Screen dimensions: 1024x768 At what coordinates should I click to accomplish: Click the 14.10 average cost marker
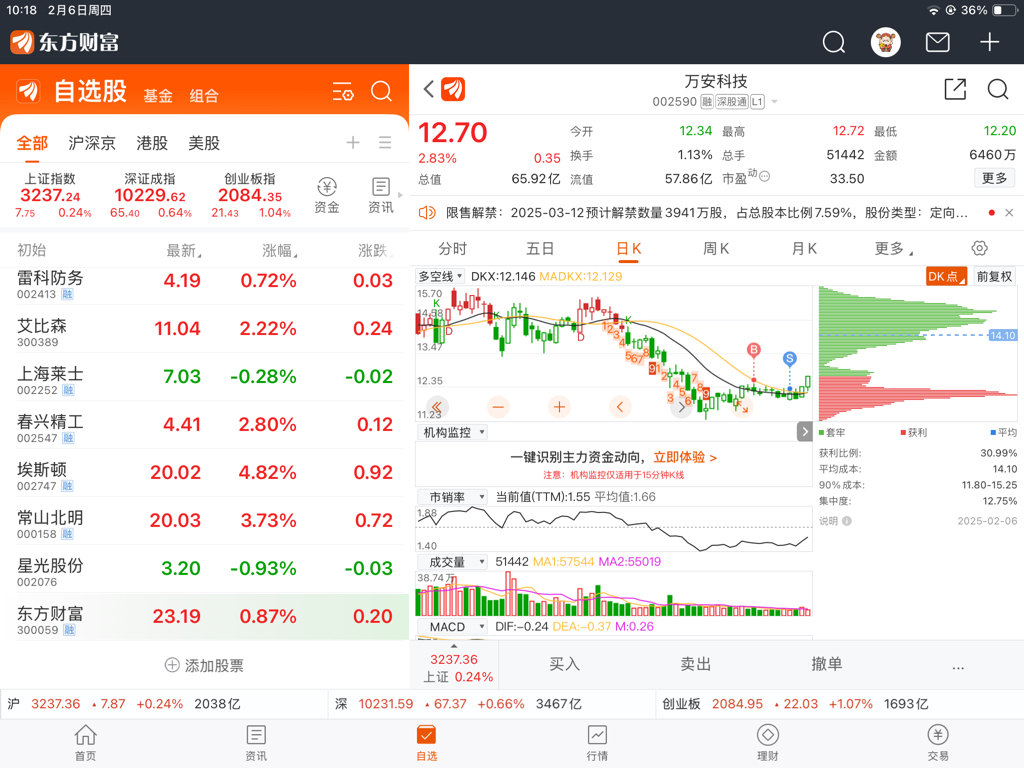[x=1002, y=335]
